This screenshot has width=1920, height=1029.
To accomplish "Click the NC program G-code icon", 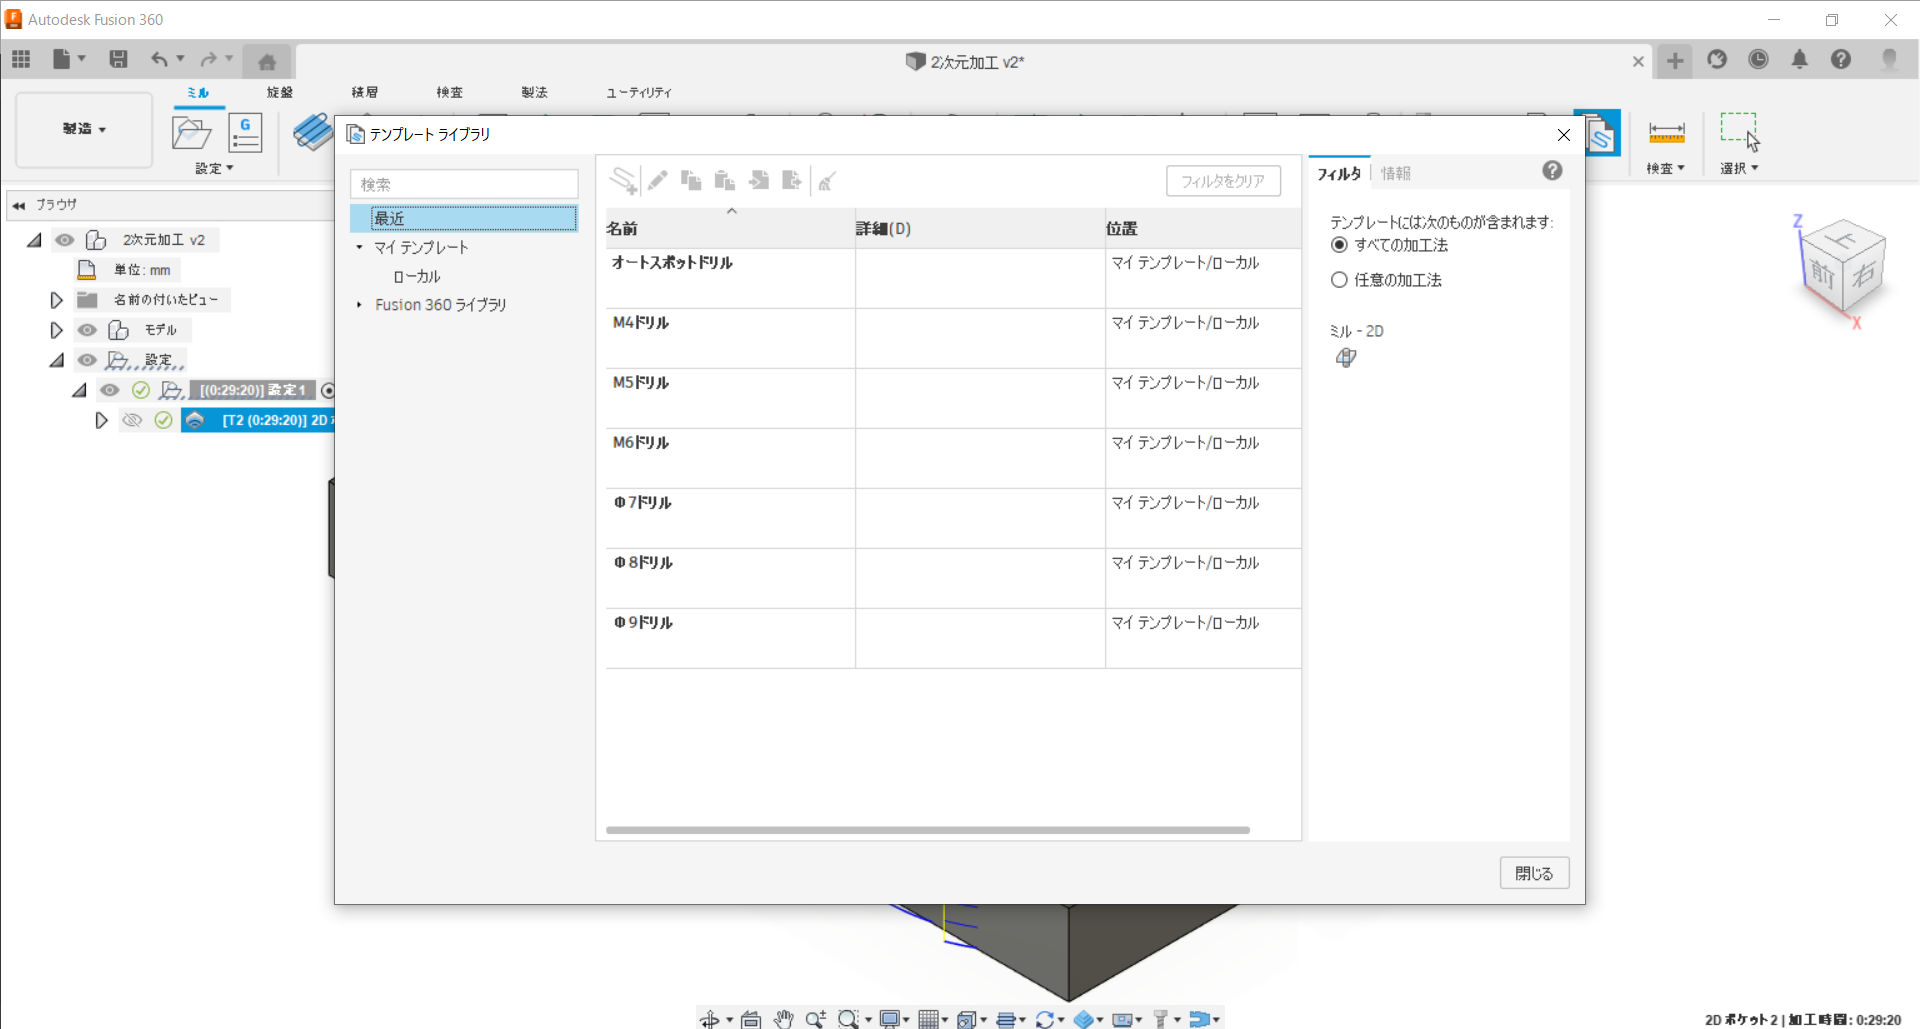I will tap(245, 133).
